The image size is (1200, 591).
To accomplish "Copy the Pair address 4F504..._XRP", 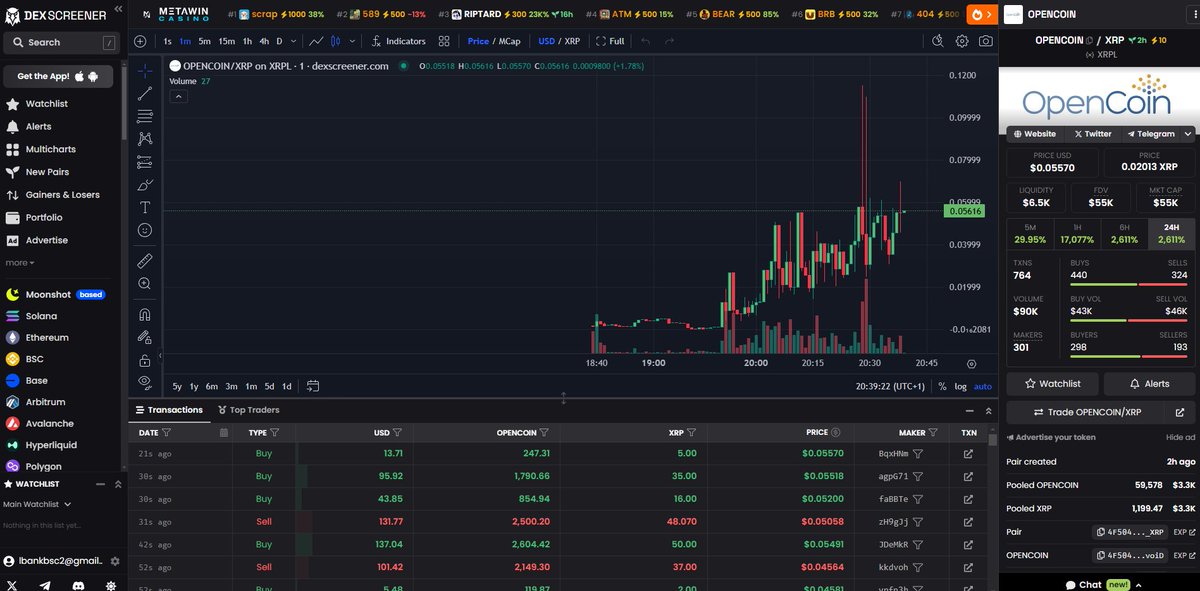I will [x=1130, y=532].
